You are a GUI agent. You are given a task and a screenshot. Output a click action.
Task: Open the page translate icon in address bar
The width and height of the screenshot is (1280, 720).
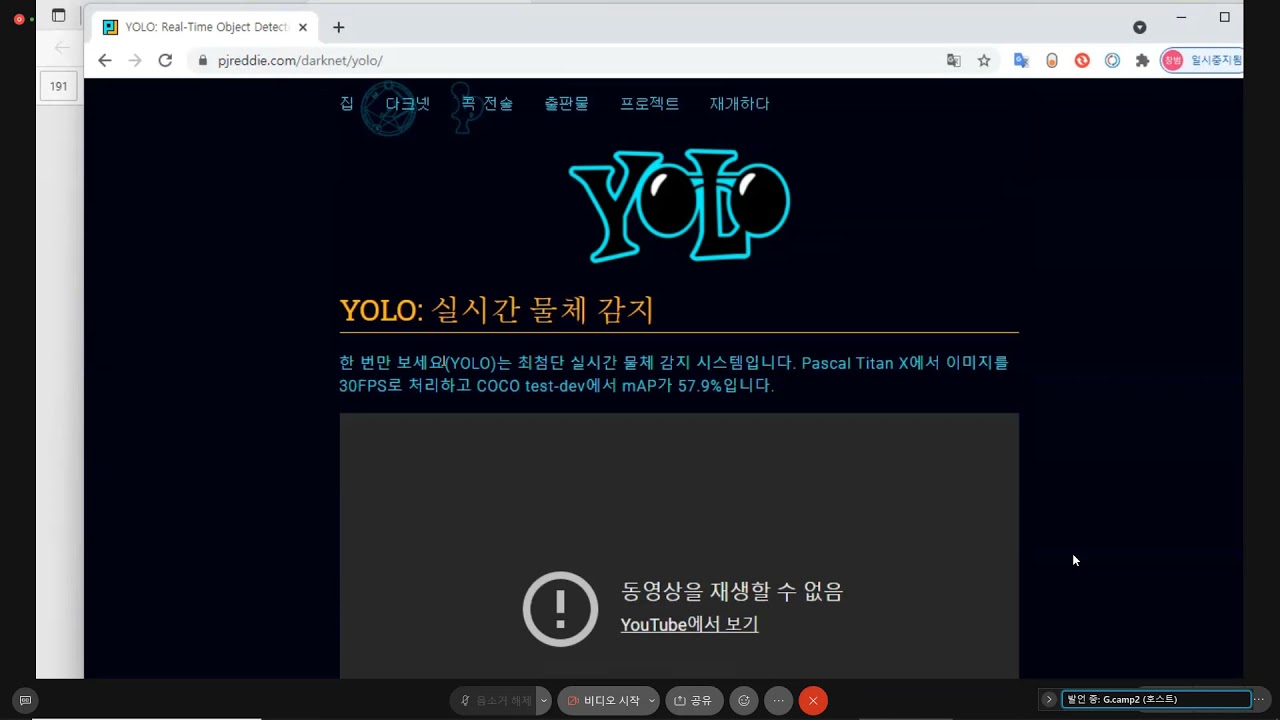954,60
